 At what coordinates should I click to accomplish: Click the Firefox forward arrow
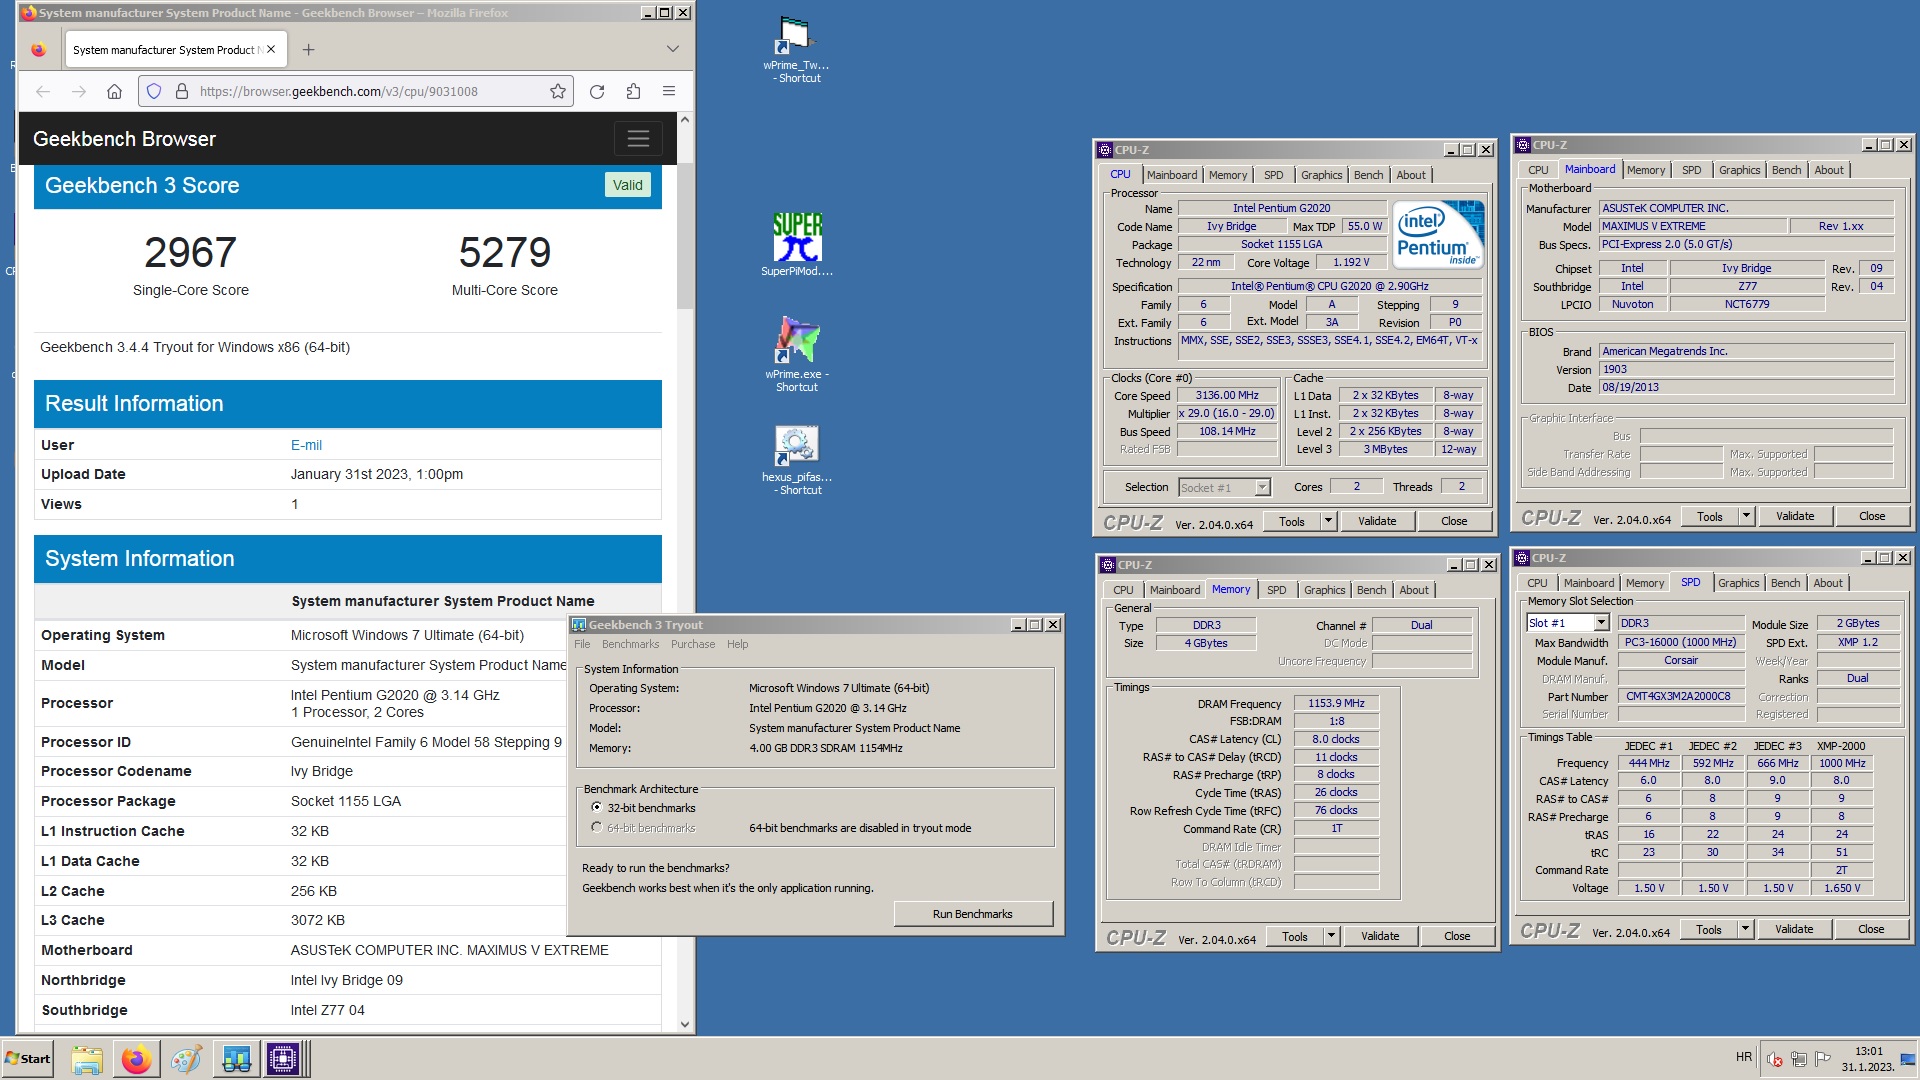click(79, 91)
